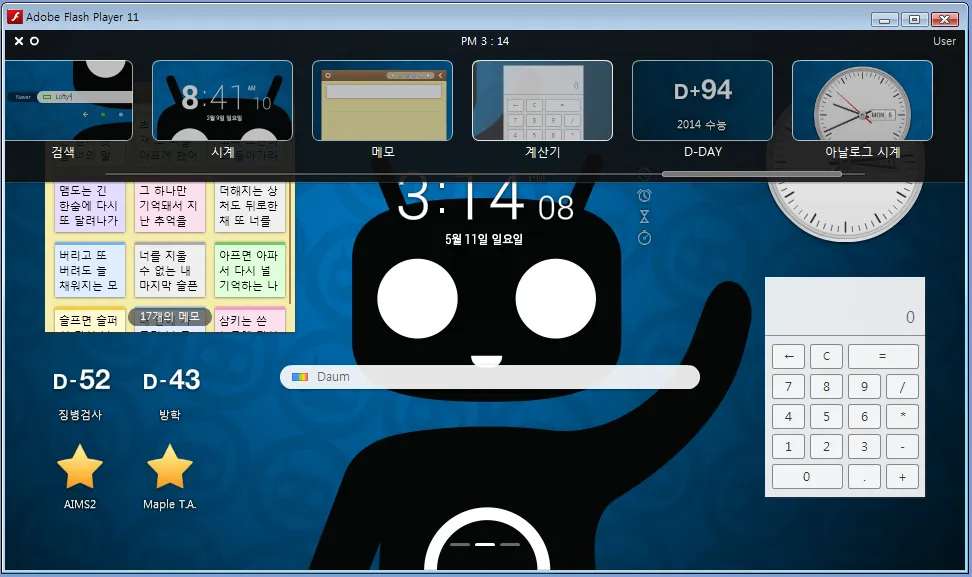The width and height of the screenshot is (972, 577).
Task: Click the calculator multiply button
Action: click(x=903, y=416)
